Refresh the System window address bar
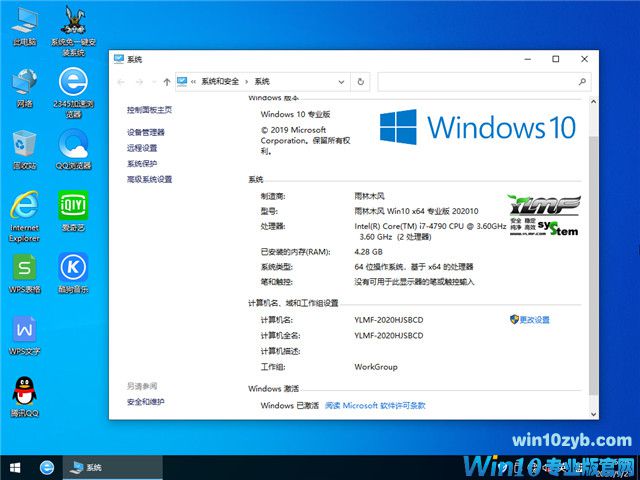 point(360,82)
